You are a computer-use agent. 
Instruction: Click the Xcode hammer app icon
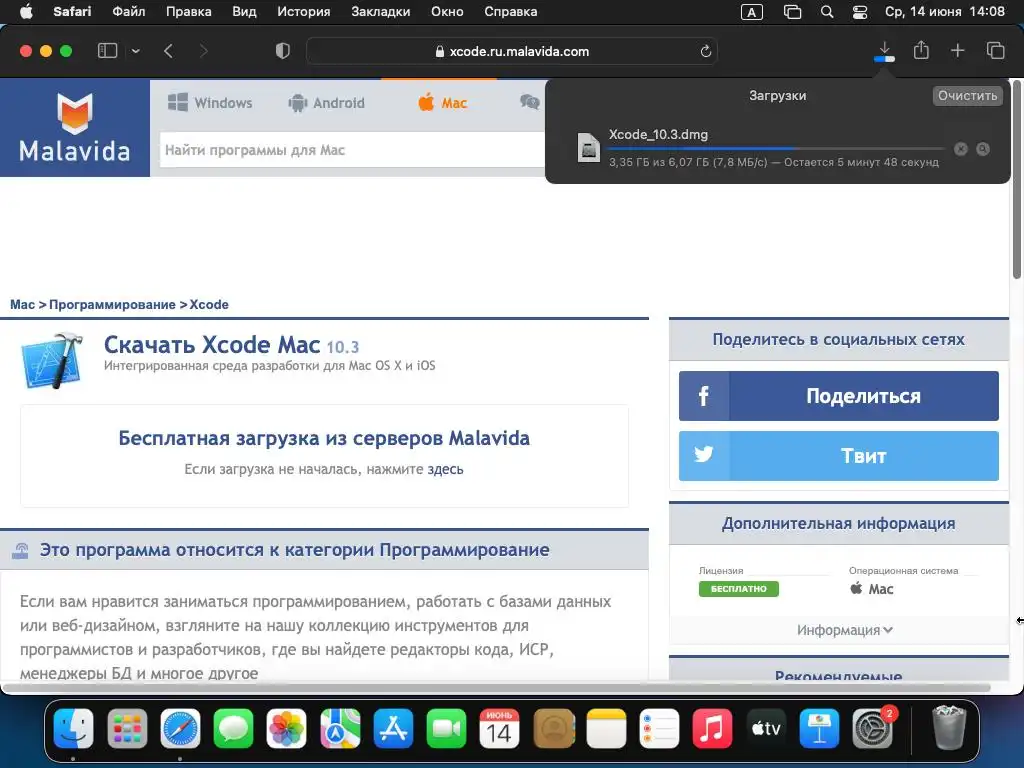pos(52,360)
